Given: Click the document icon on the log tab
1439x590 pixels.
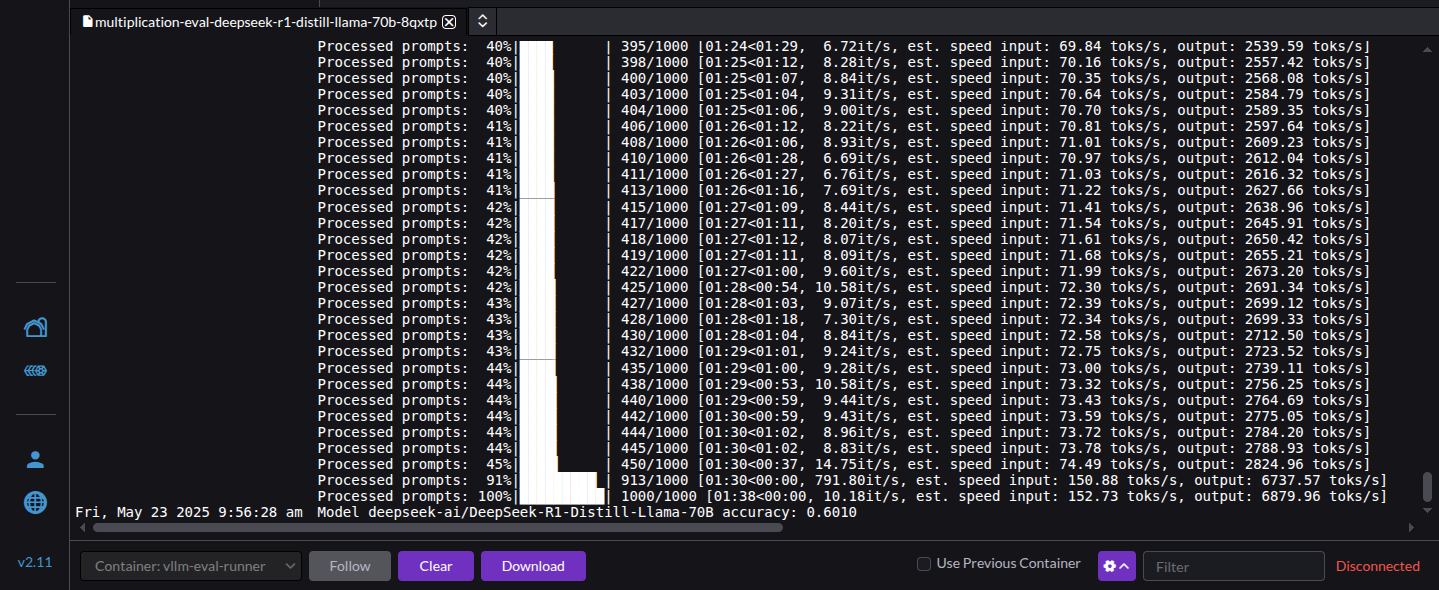Looking at the screenshot, I should (88, 21).
